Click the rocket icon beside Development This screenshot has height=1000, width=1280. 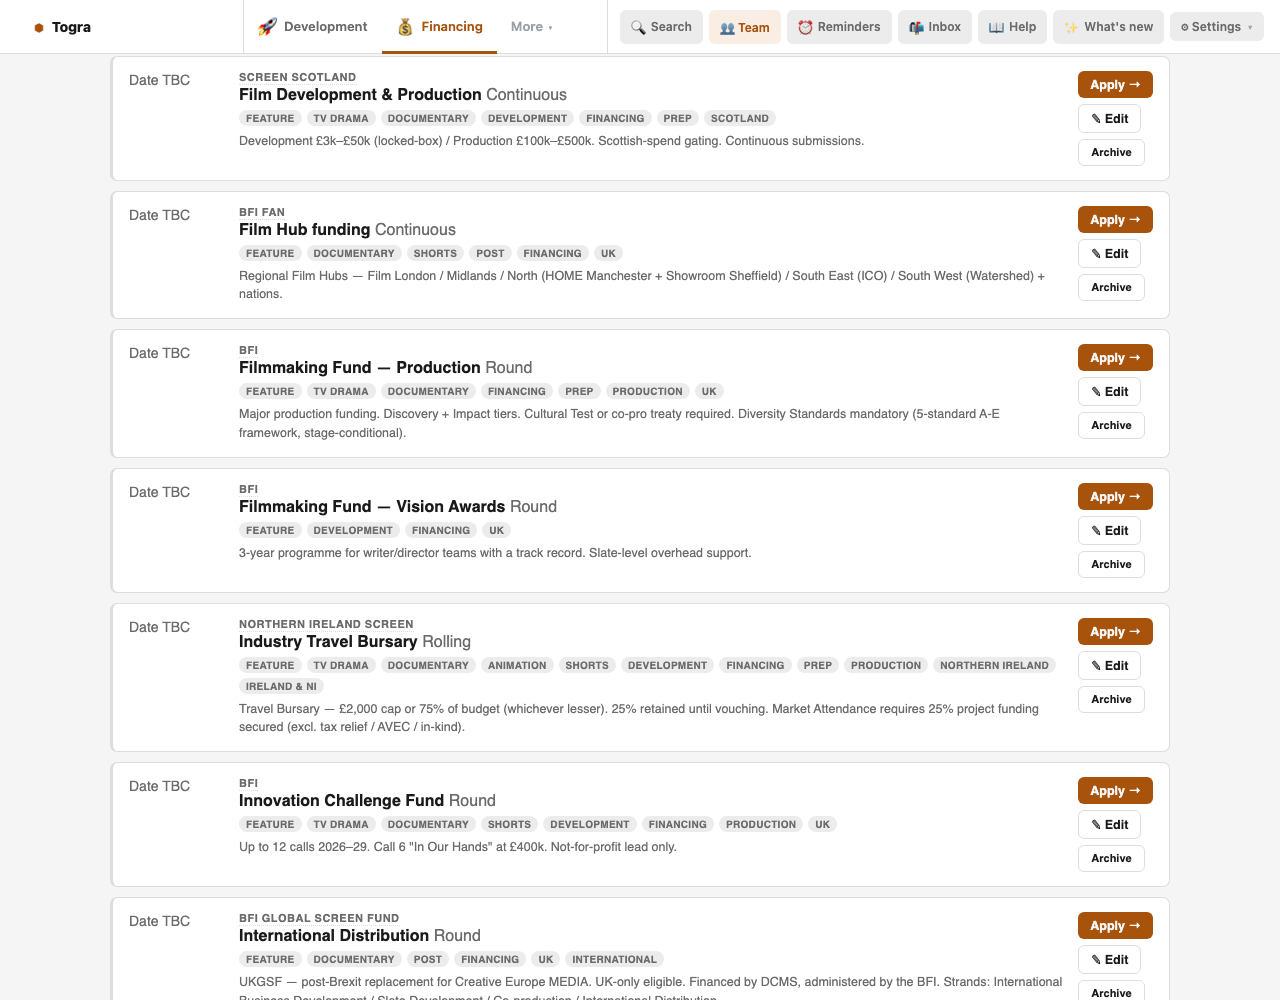pyautogui.click(x=267, y=27)
